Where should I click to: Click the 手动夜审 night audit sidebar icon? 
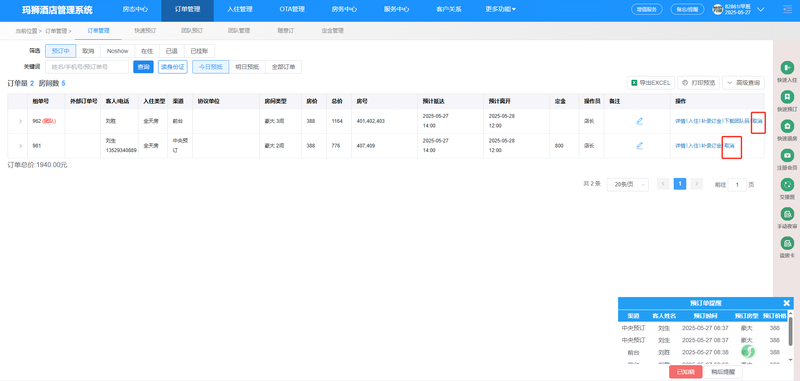click(x=787, y=213)
